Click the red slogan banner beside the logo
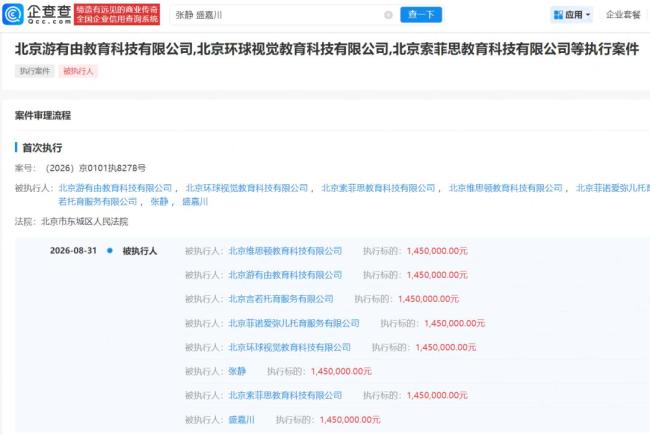Viewport: 650px width, 435px height. click(x=117, y=15)
